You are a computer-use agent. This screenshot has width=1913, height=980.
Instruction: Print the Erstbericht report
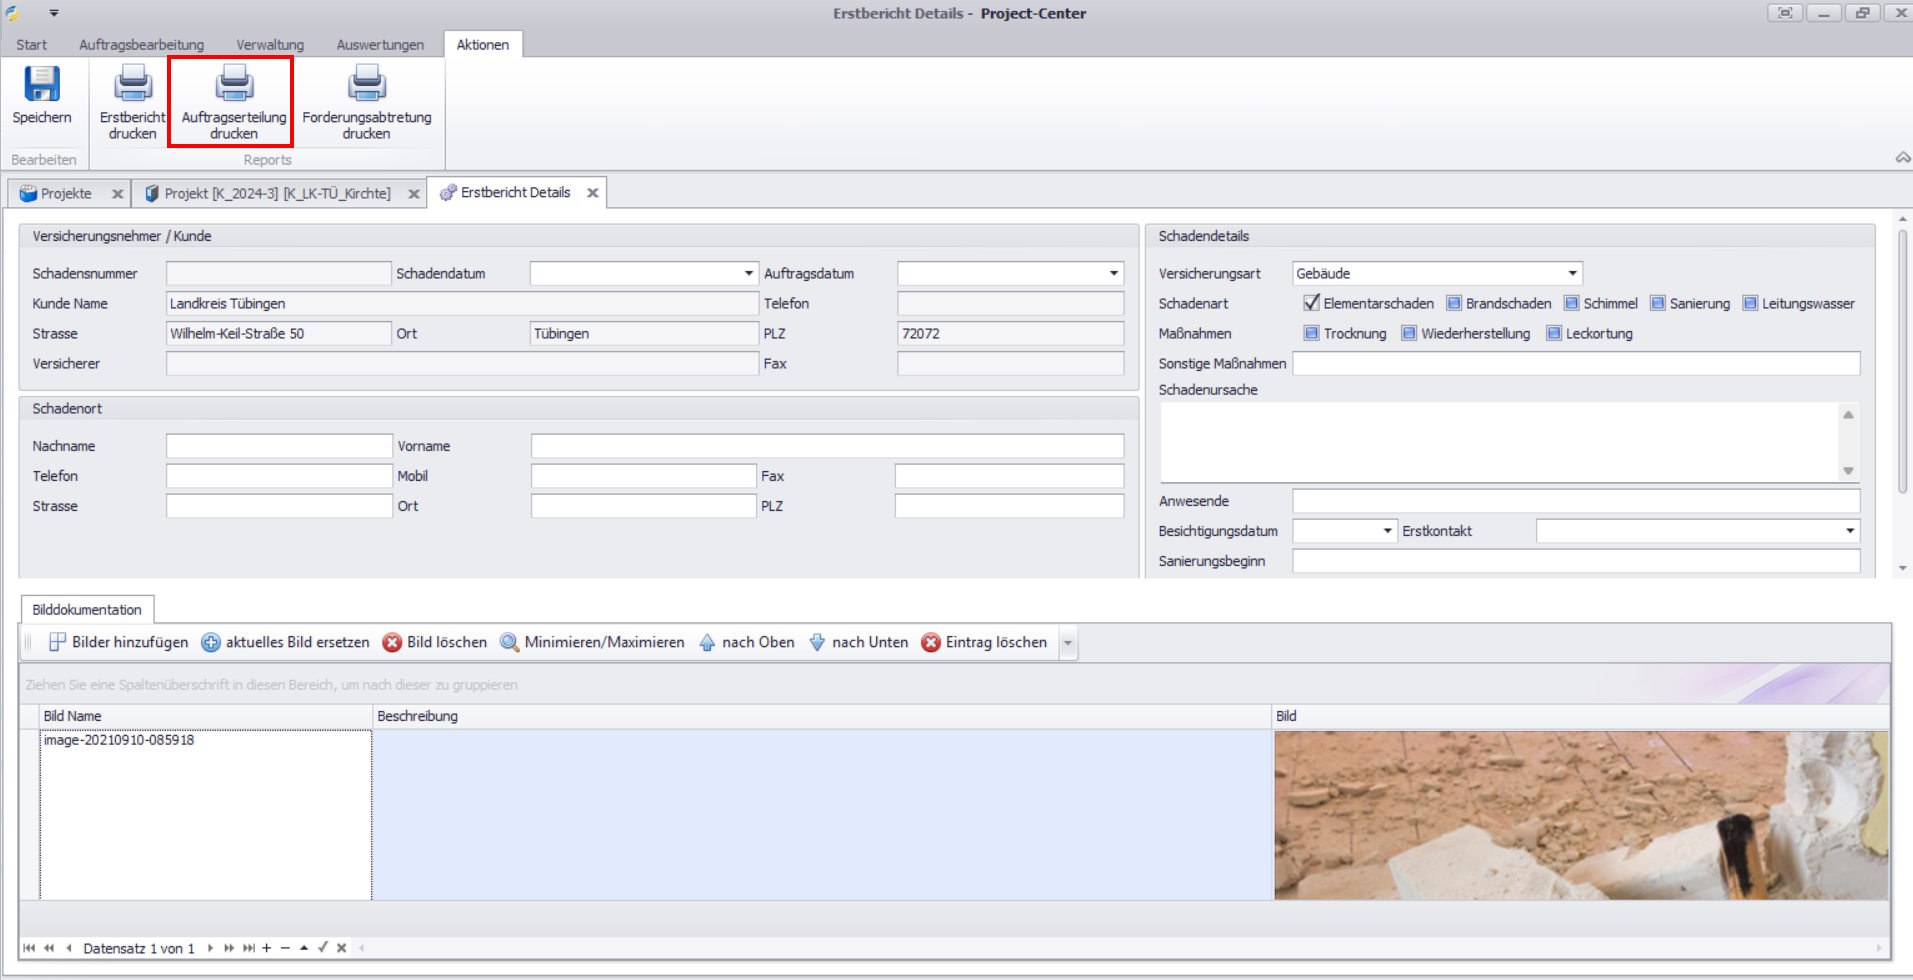[x=132, y=85]
